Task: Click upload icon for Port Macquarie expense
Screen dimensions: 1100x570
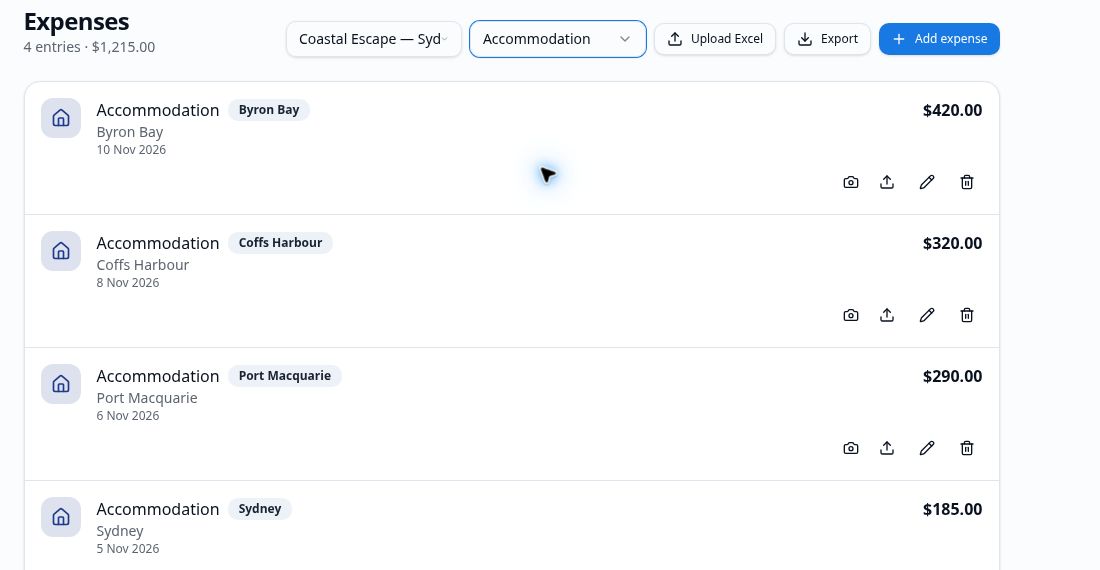Action: [887, 448]
